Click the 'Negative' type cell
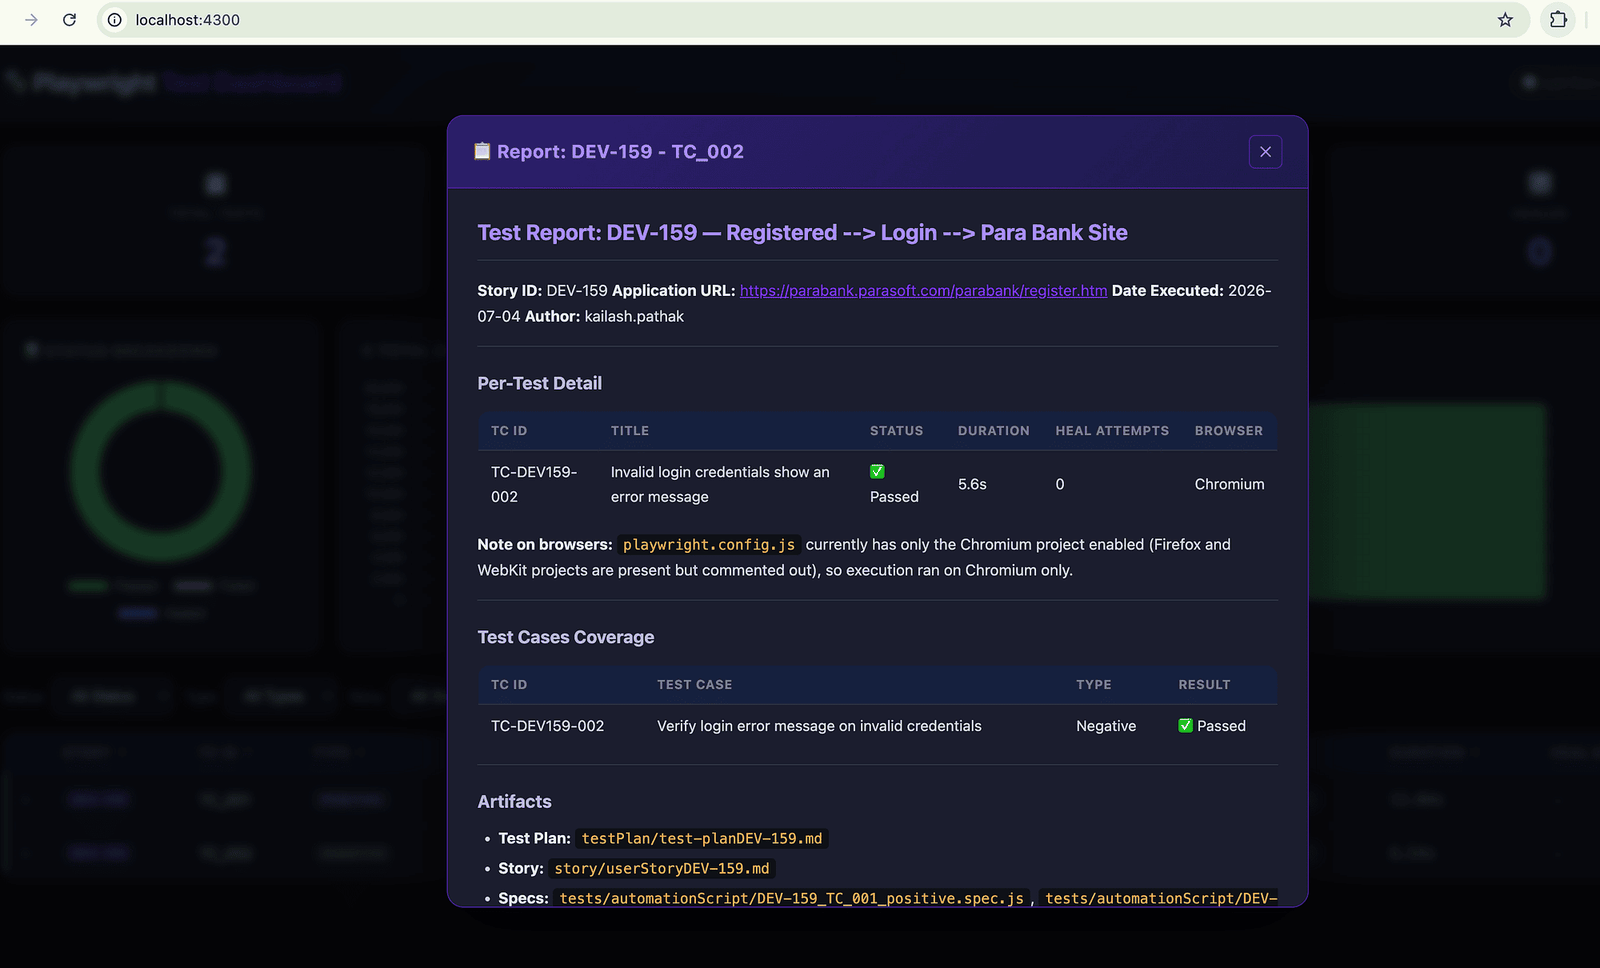The width and height of the screenshot is (1600, 968). 1106,726
